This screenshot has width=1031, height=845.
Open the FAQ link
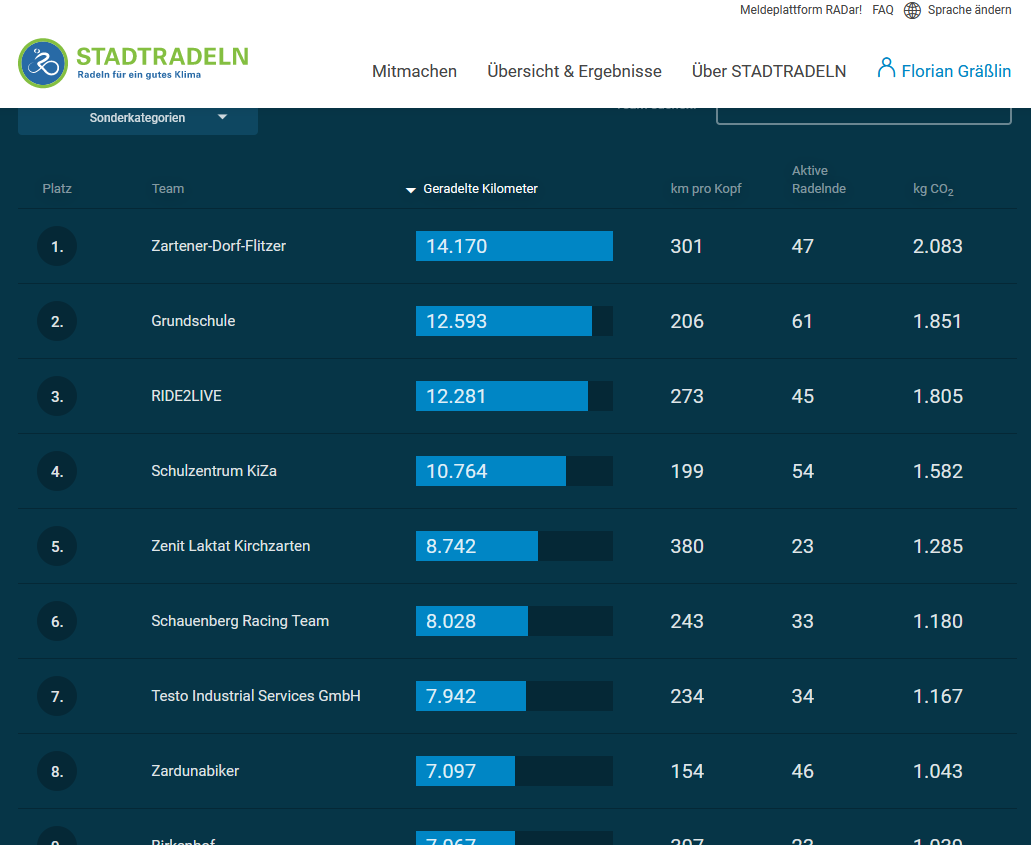tap(882, 10)
